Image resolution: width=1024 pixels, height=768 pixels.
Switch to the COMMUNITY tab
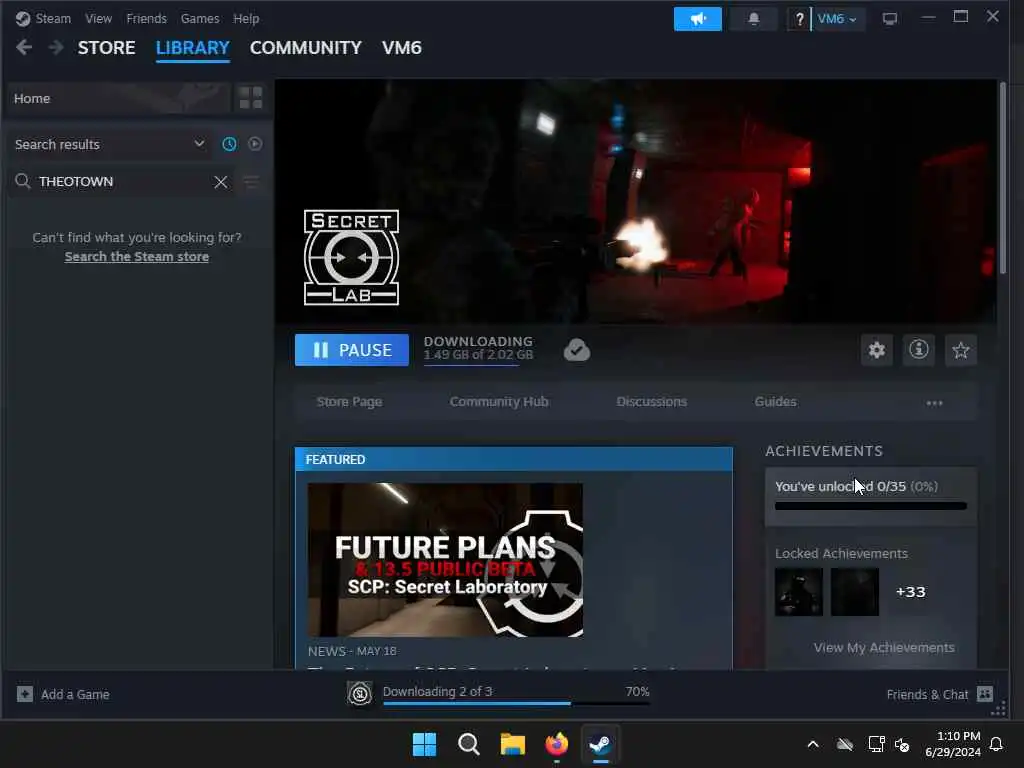coord(306,48)
